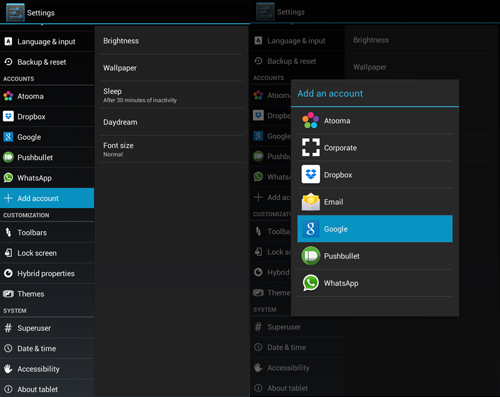Screen dimensions: 500x397
Task: Click the Settings app icon in left screenshot
Action: (x=15, y=12)
